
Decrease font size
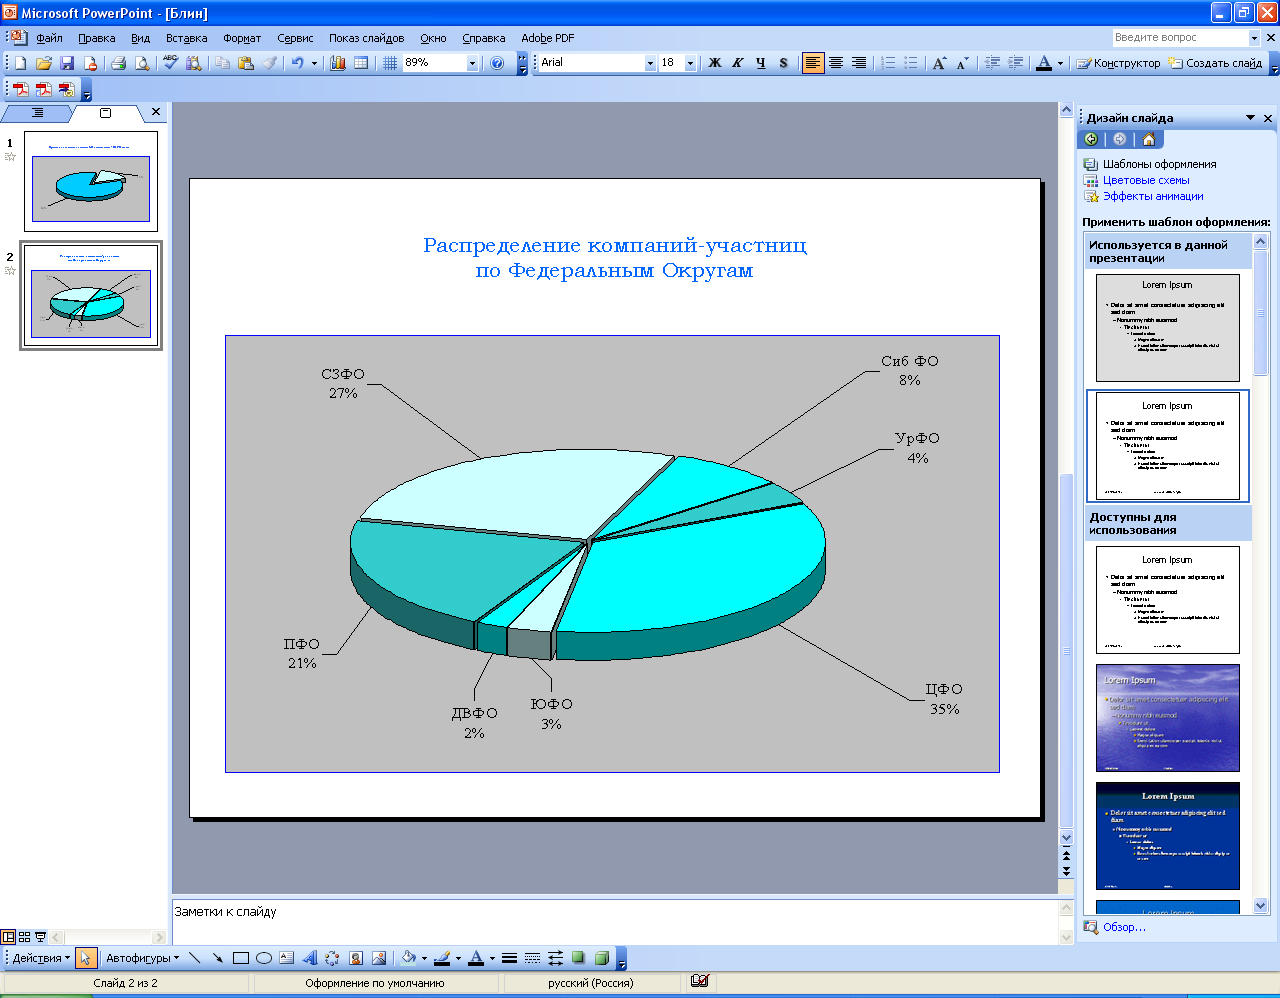(x=962, y=63)
